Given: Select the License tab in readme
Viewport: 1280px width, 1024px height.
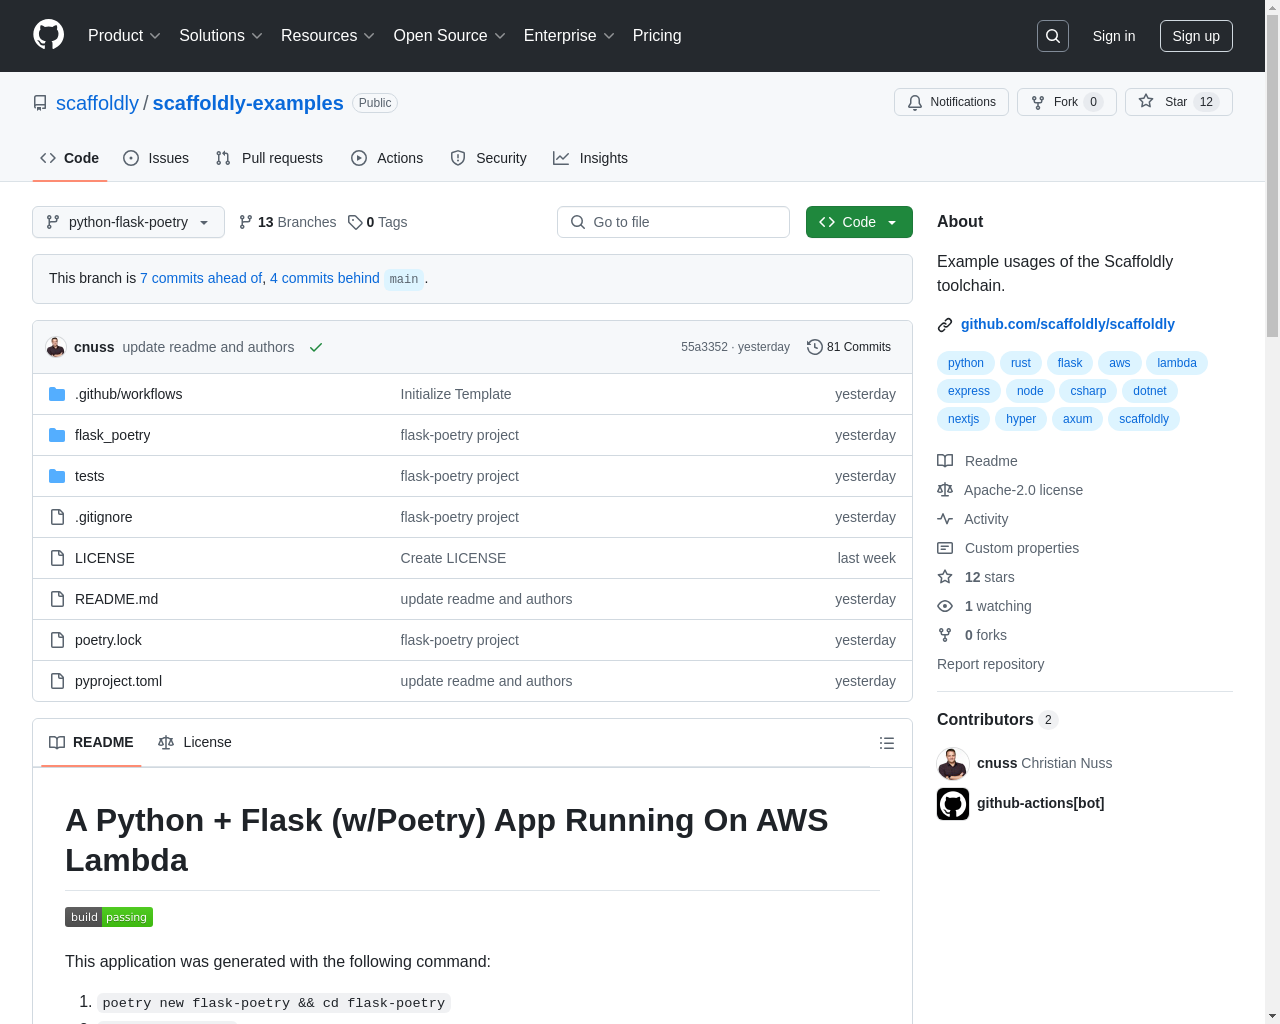Looking at the screenshot, I should point(195,742).
